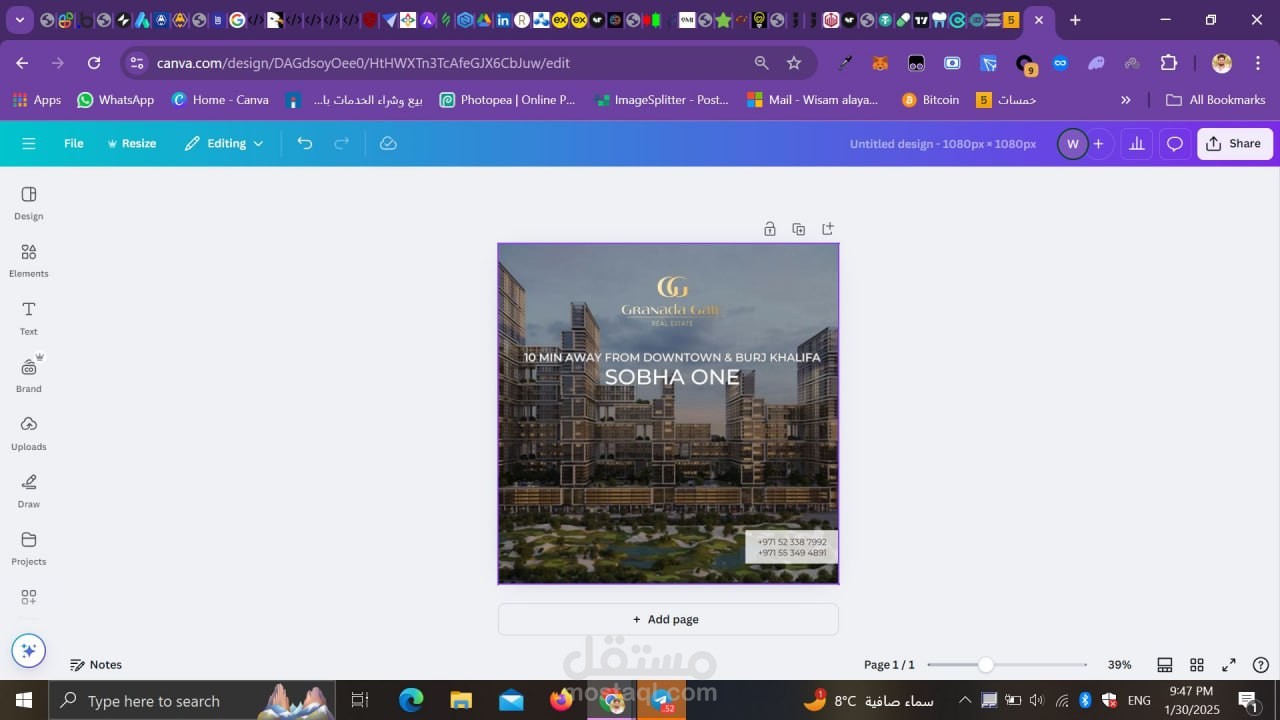Image resolution: width=1280 pixels, height=720 pixels.
Task: Undo the last action in Canva
Action: [305, 144]
